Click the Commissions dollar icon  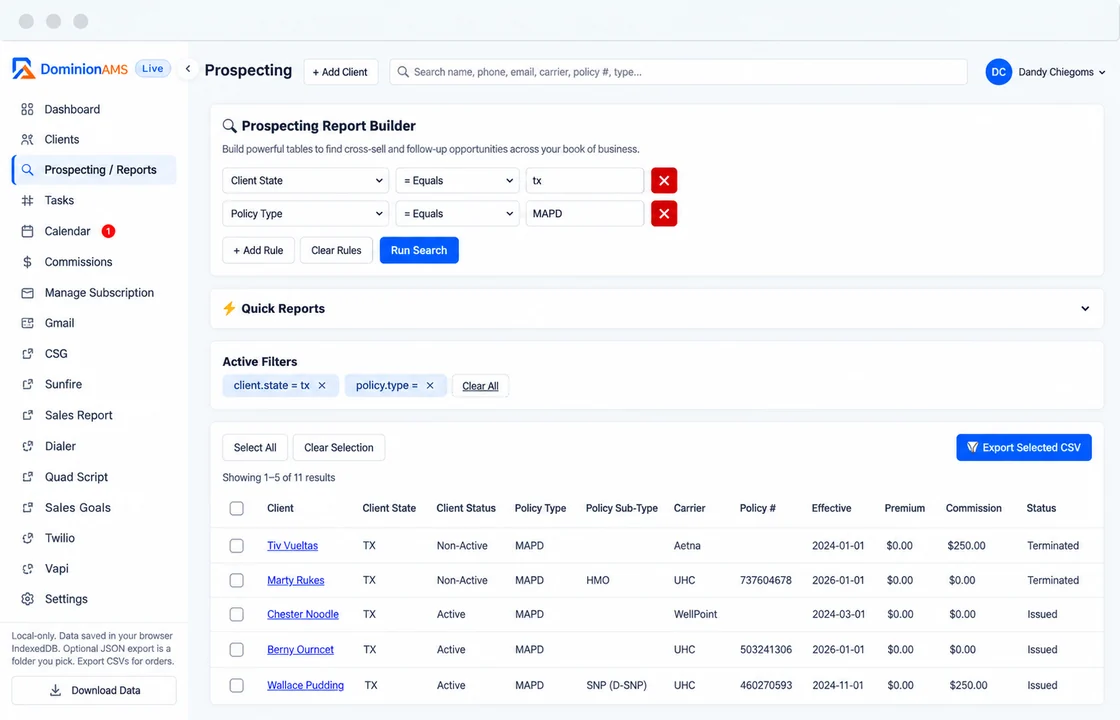point(27,262)
